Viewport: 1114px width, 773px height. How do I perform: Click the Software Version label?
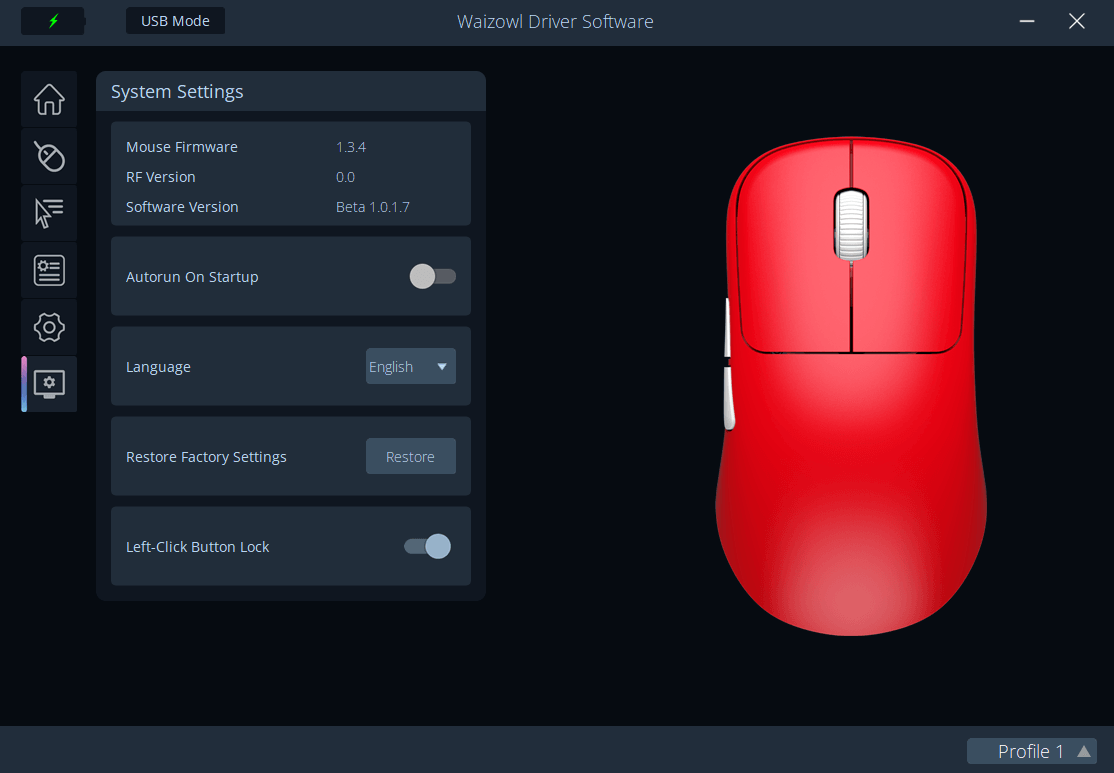pyautogui.click(x=182, y=207)
